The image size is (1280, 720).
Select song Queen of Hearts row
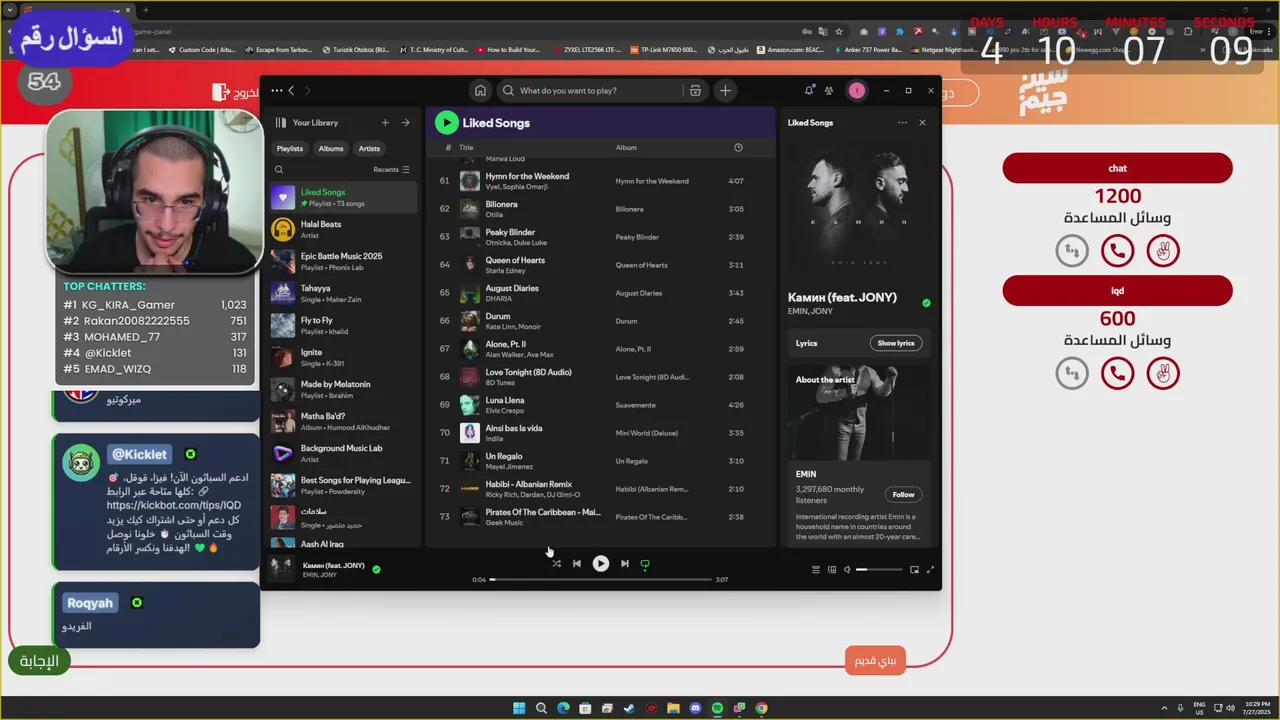click(600, 265)
